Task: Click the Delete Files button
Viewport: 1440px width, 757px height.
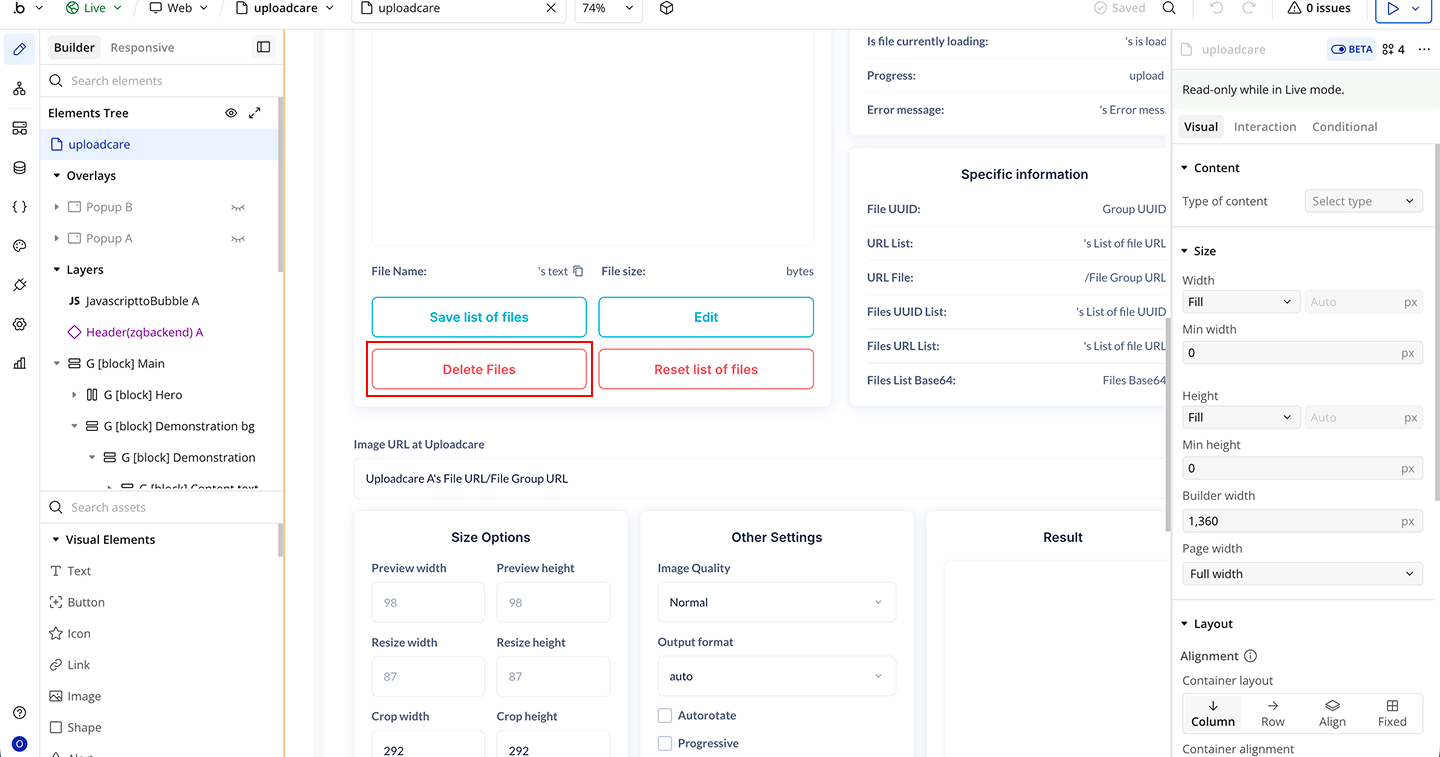Action: click(479, 369)
